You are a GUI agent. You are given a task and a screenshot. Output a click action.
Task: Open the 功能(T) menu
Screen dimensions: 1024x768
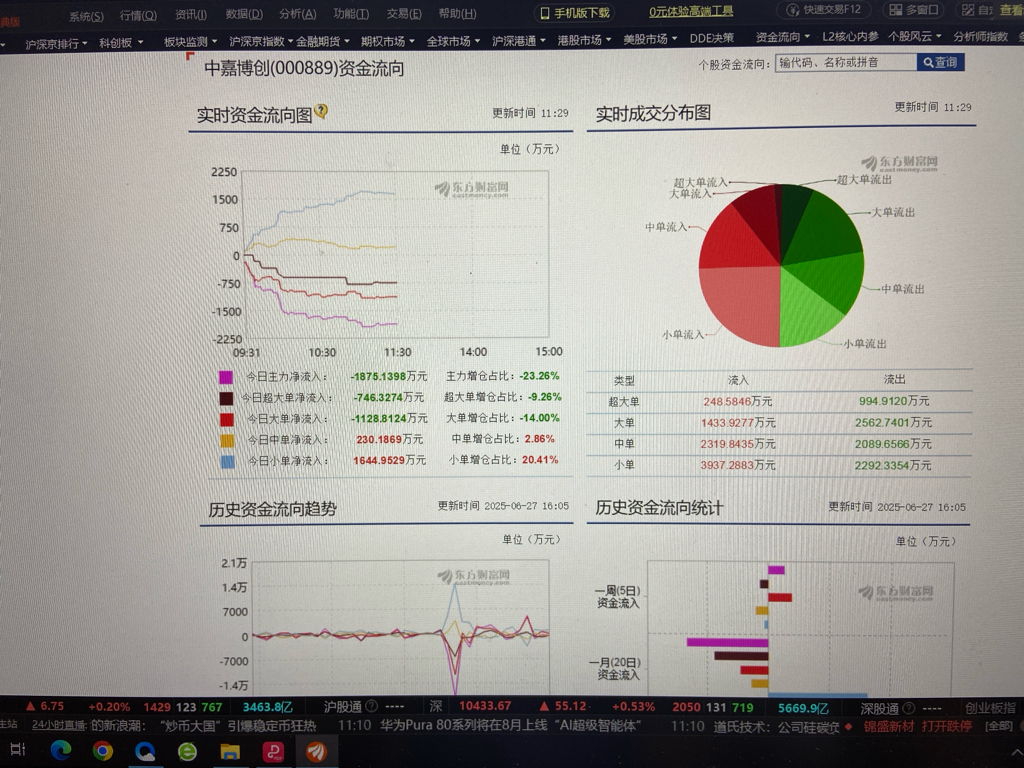coord(351,14)
